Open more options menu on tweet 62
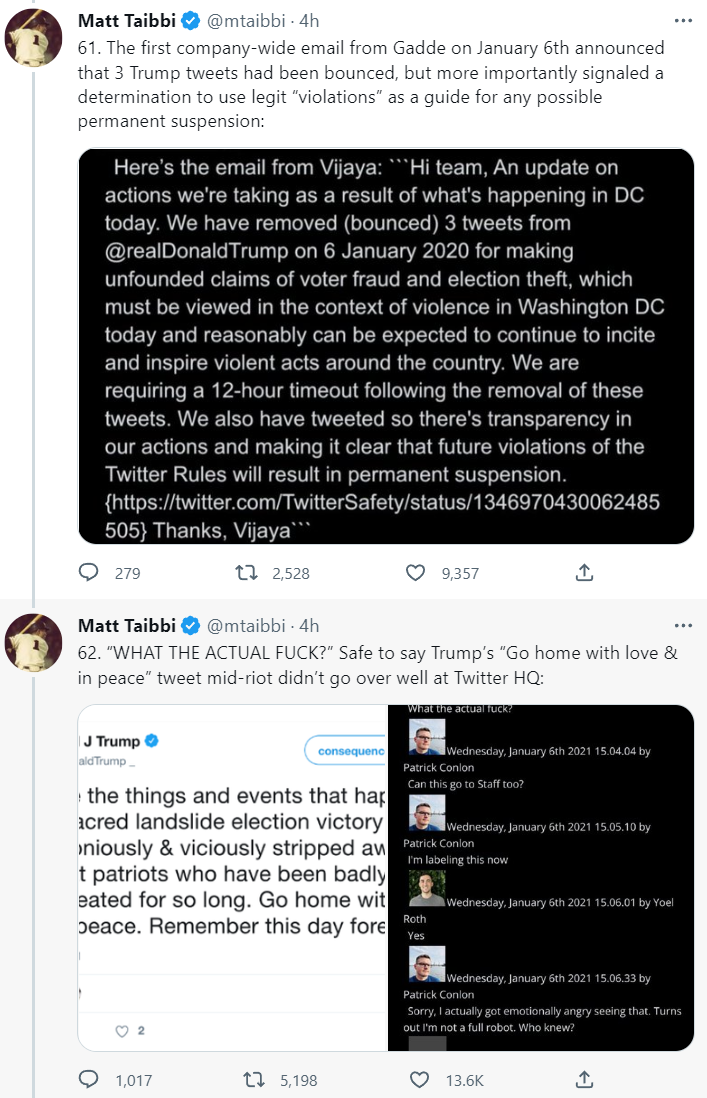 683,626
